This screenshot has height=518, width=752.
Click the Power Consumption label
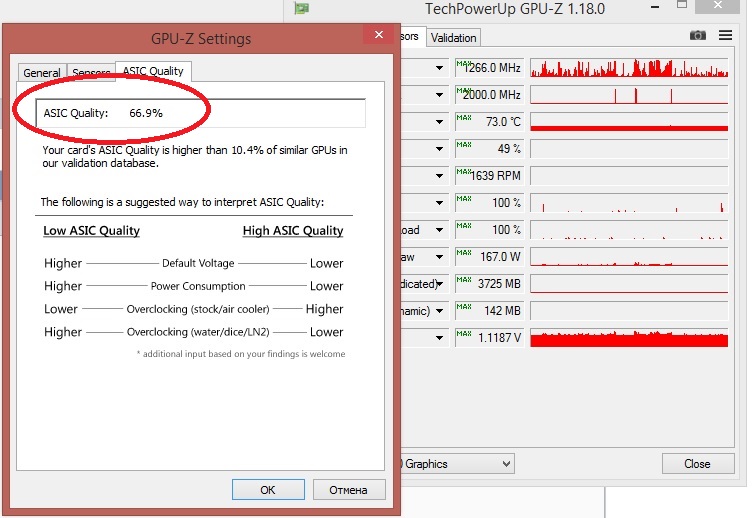(x=198, y=286)
